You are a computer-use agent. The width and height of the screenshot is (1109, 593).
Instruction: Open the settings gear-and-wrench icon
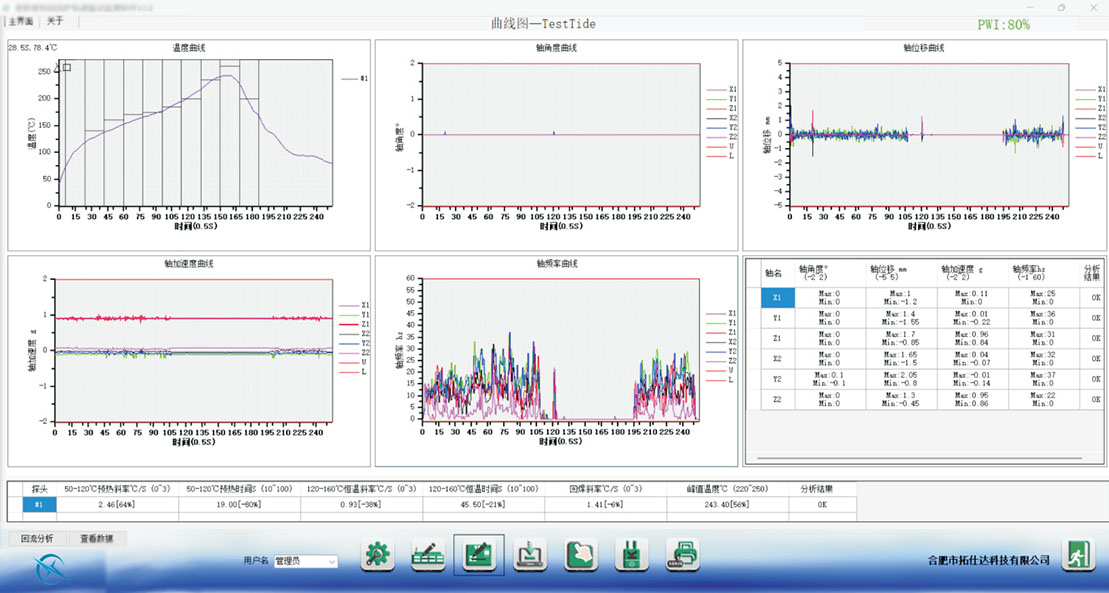[377, 555]
